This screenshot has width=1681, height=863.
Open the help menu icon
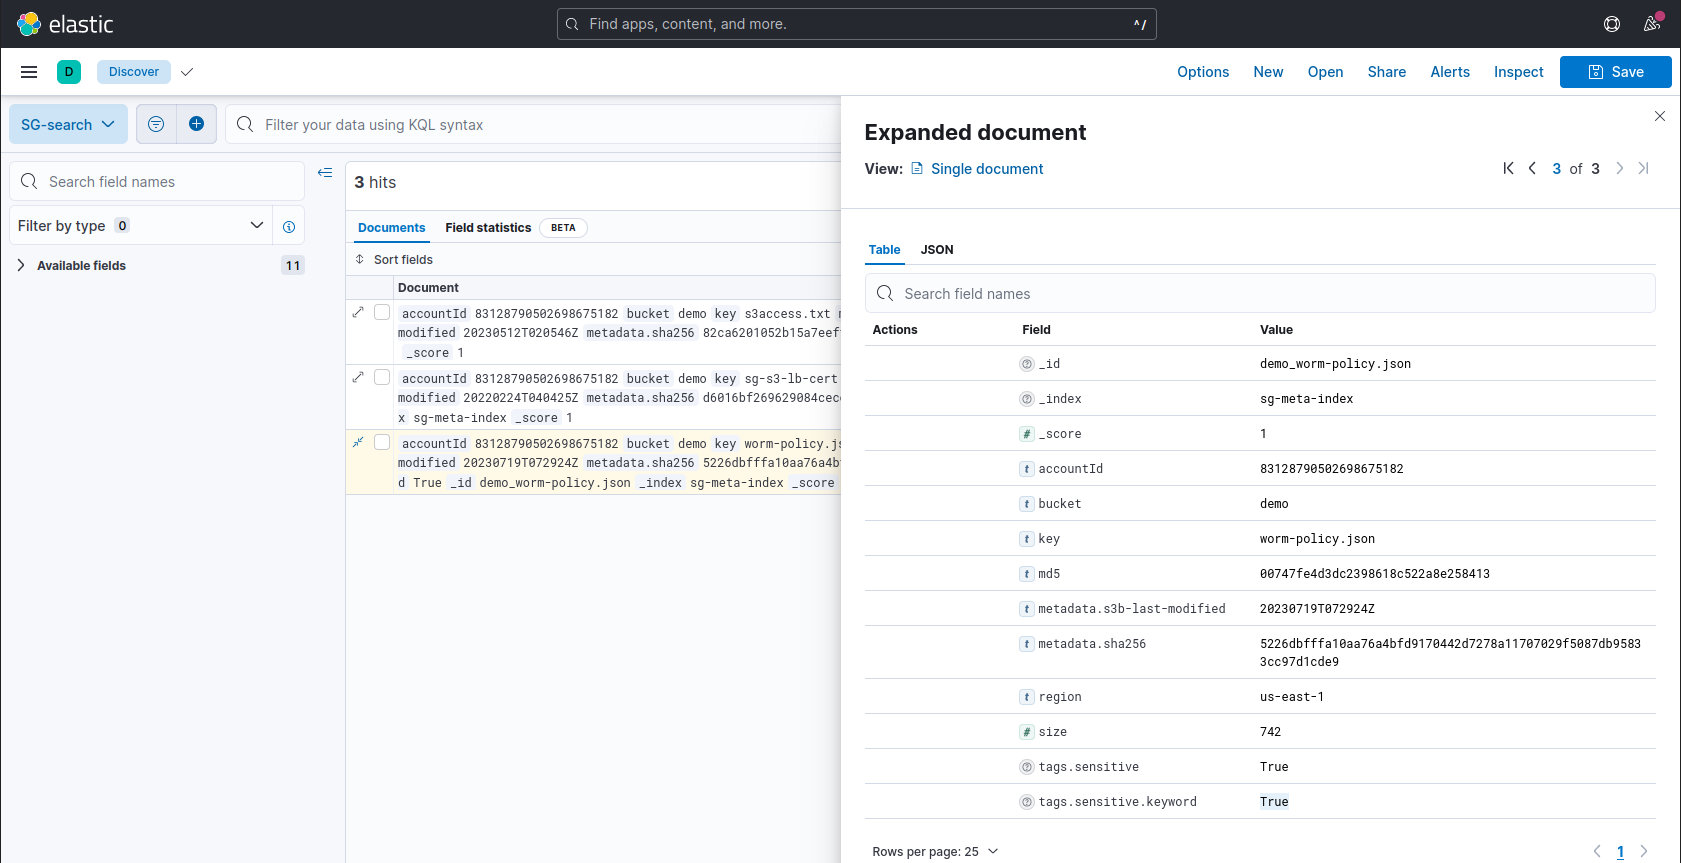point(1612,24)
